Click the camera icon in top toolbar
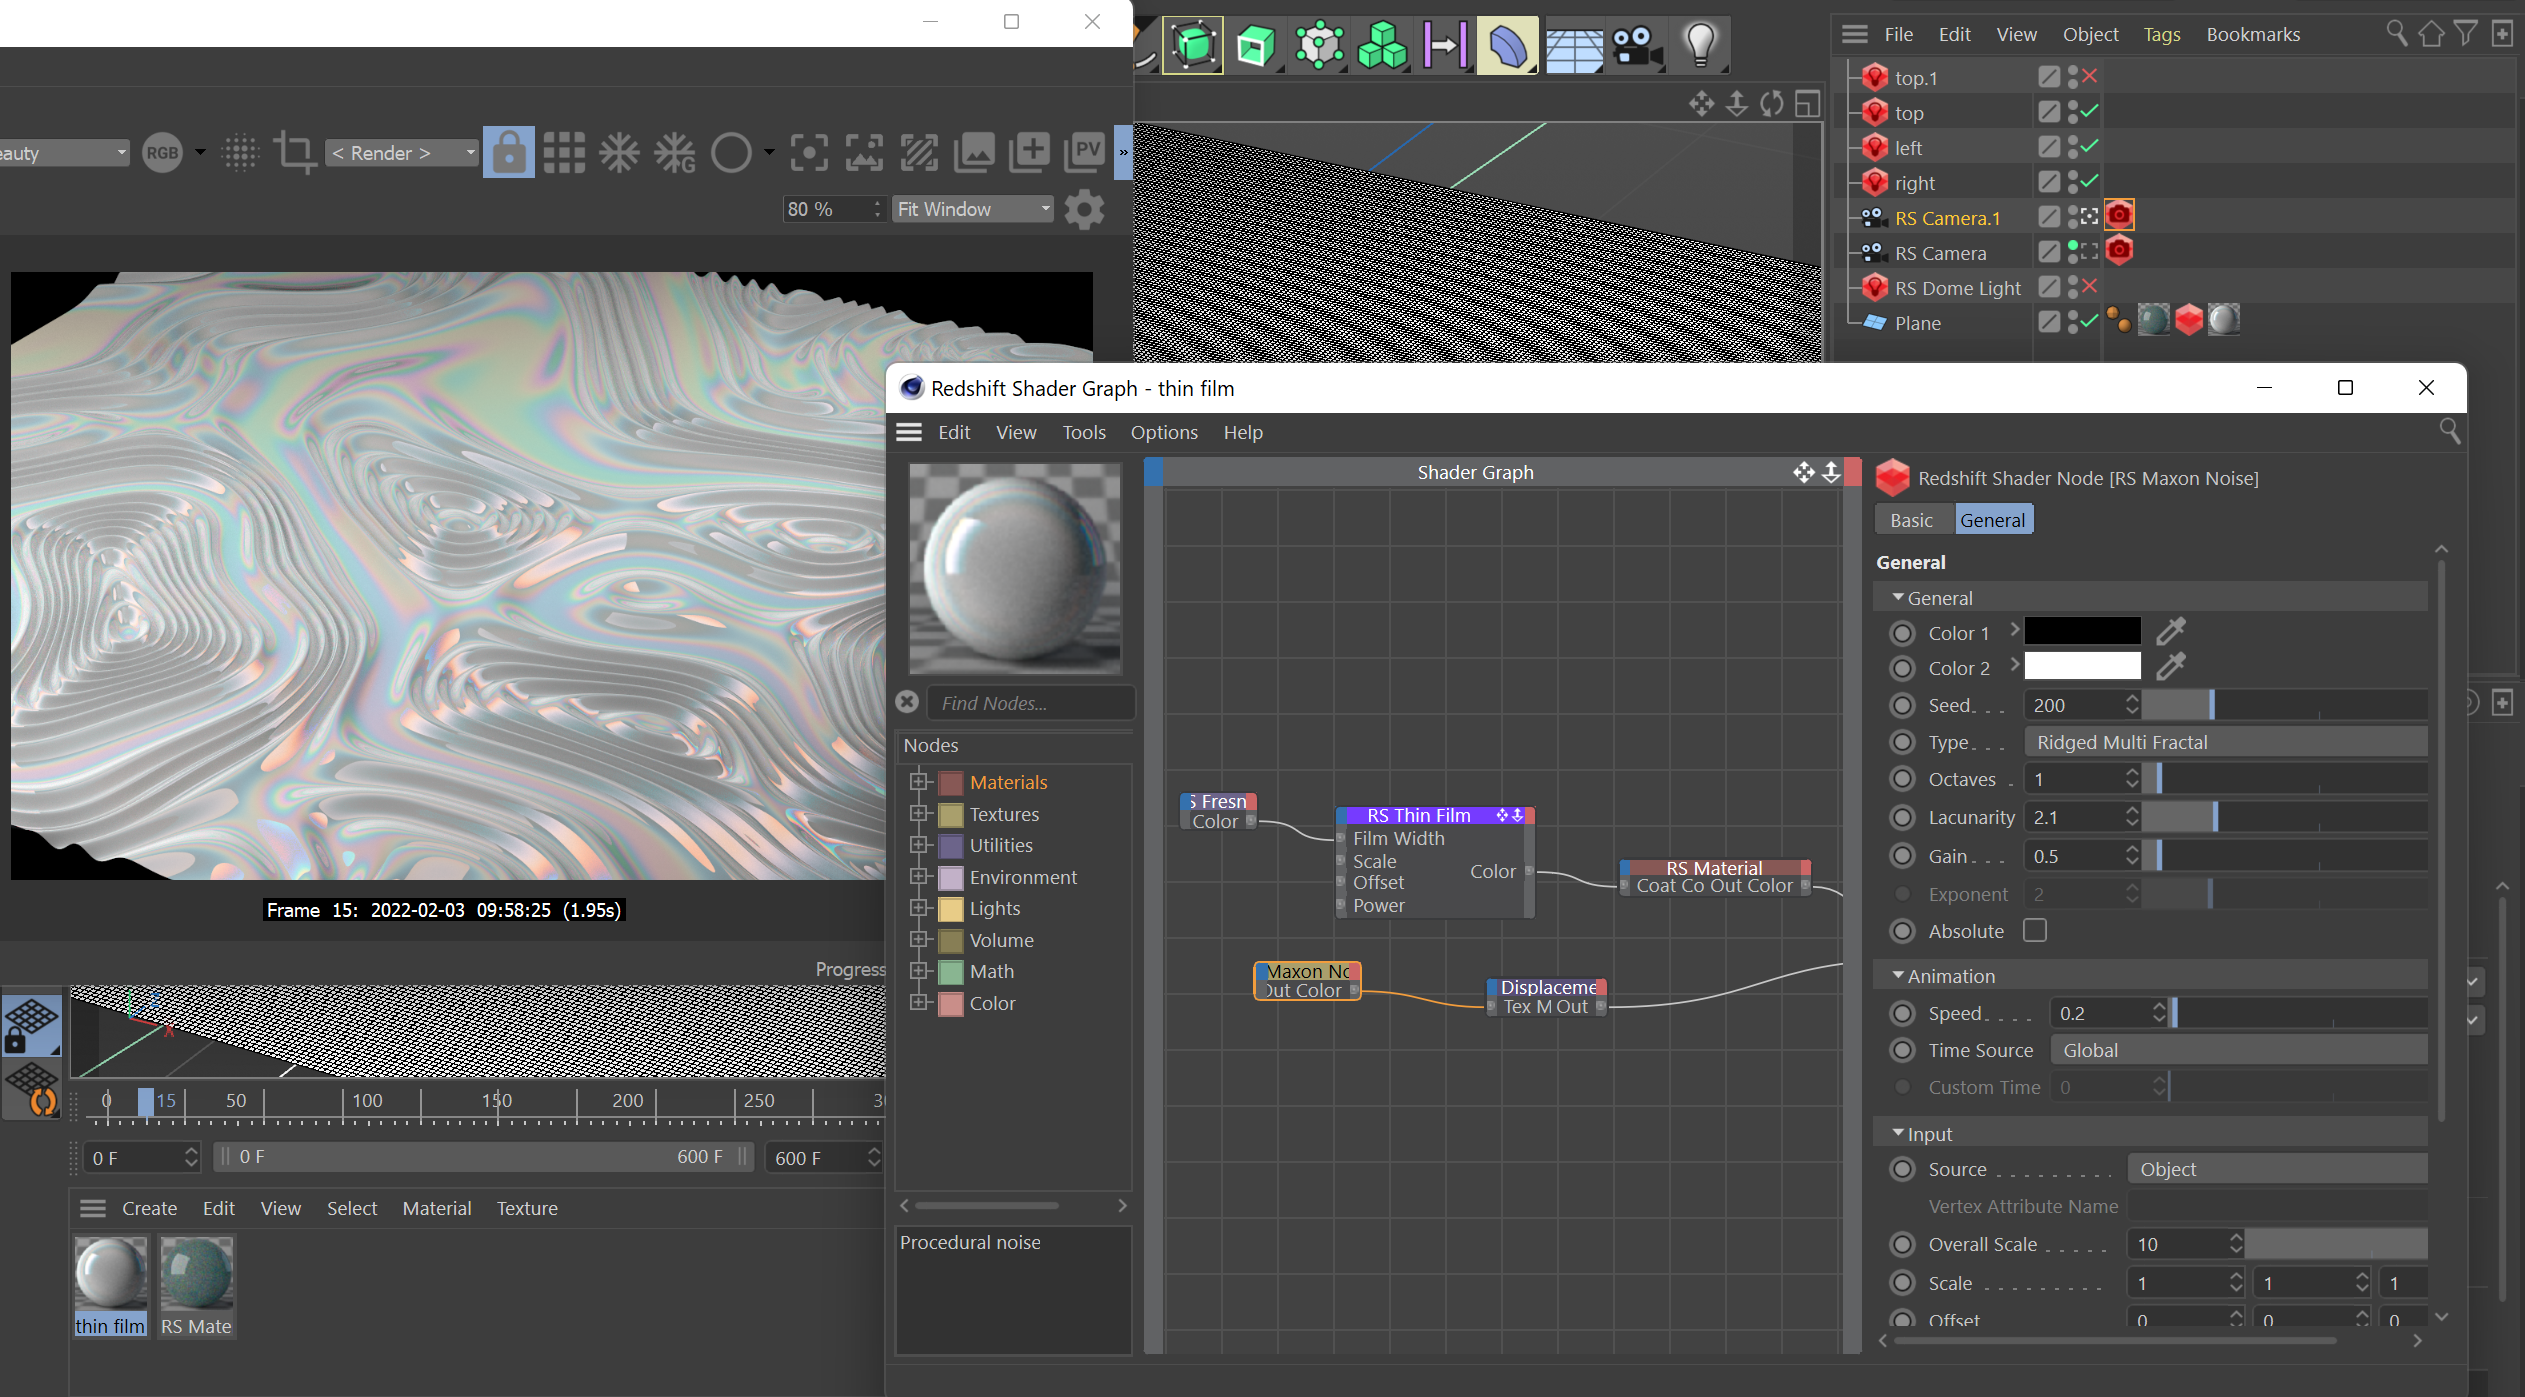This screenshot has width=2525, height=1397. click(x=1636, y=45)
